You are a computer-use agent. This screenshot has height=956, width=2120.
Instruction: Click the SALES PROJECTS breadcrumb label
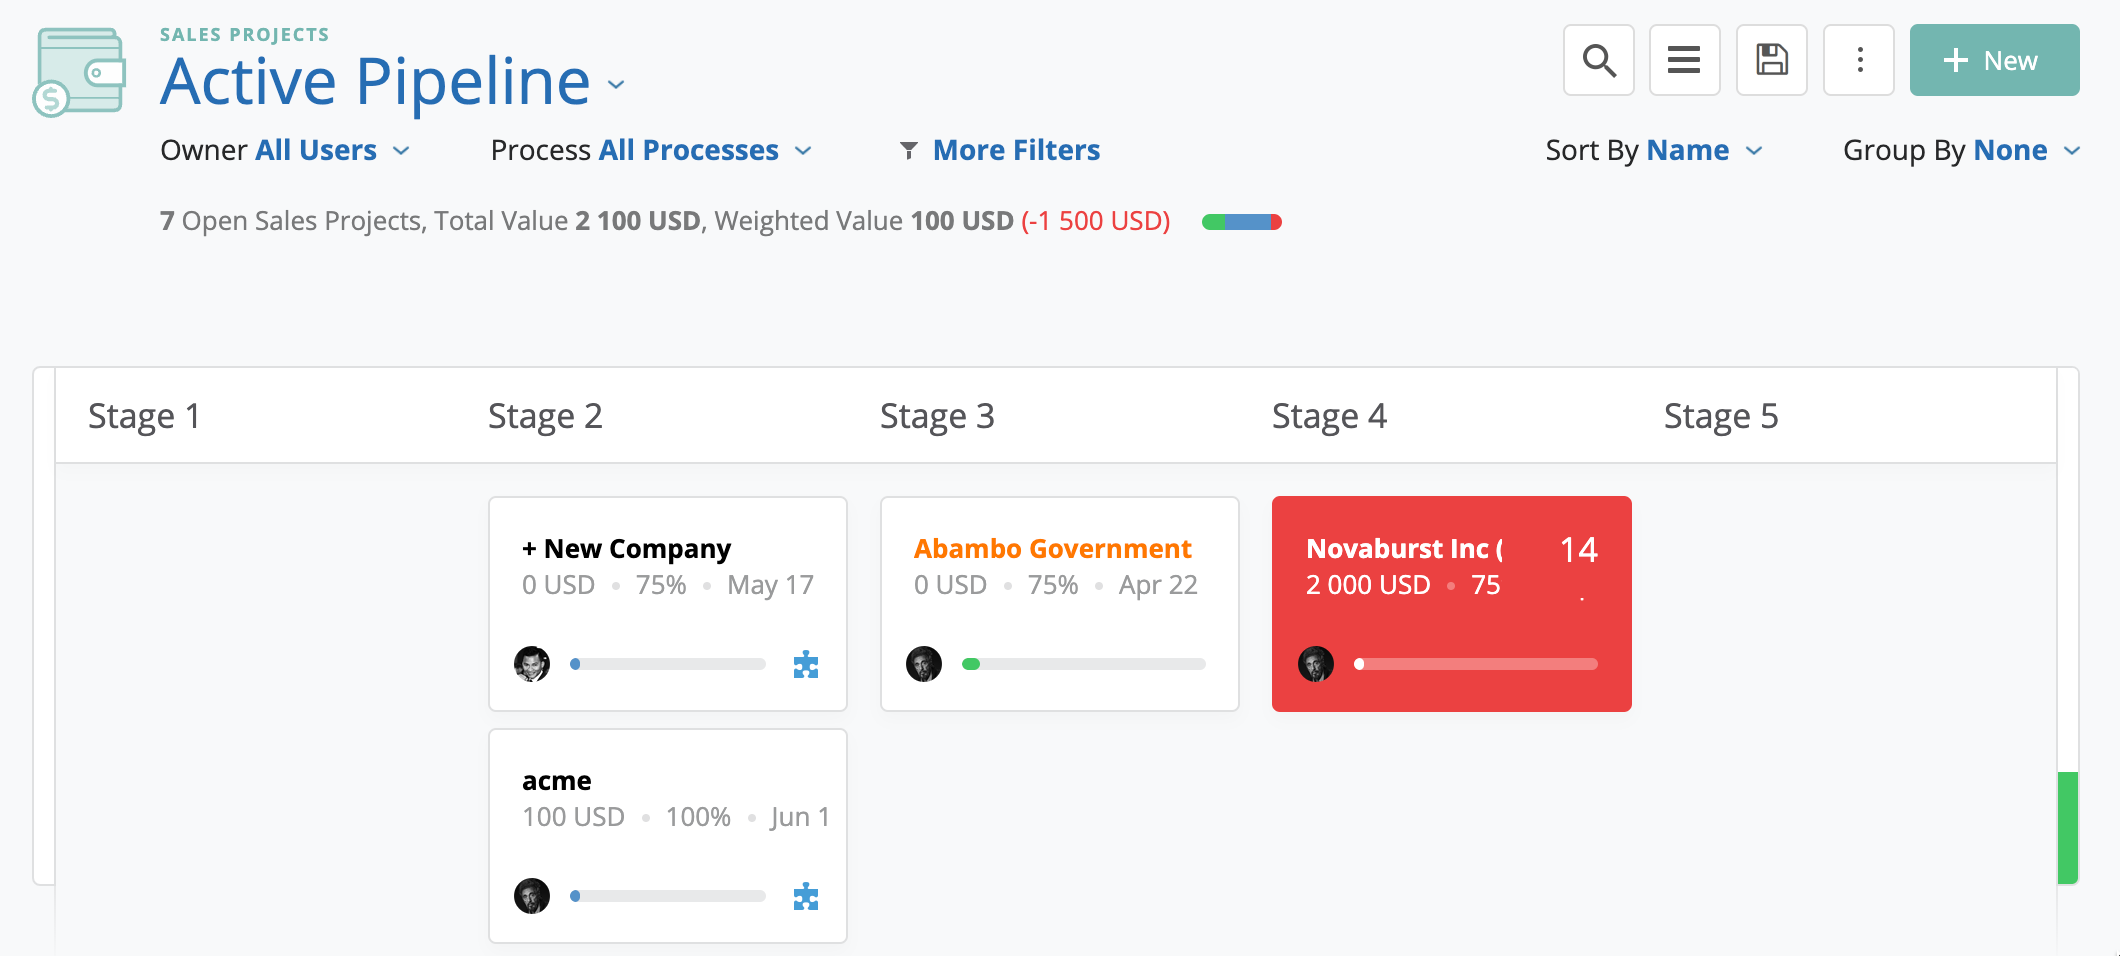245,35
